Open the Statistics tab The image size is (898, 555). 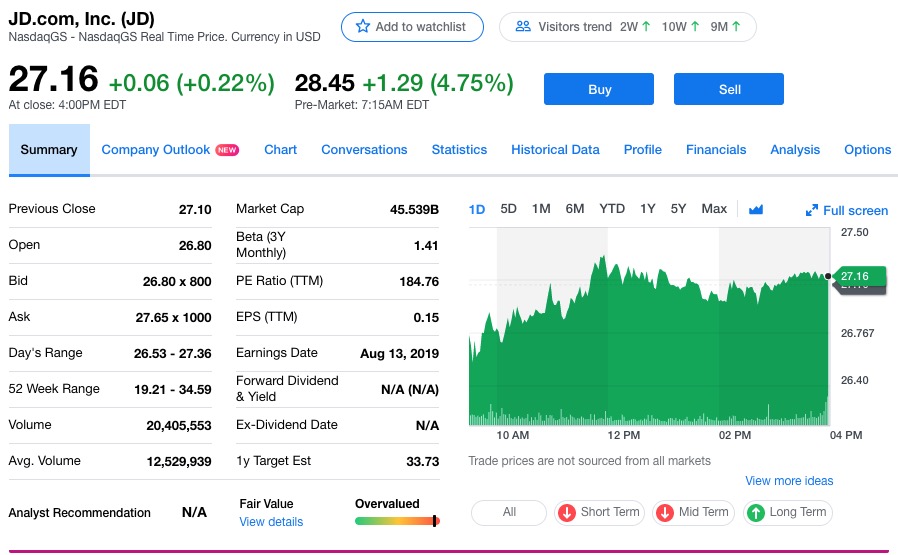(459, 150)
